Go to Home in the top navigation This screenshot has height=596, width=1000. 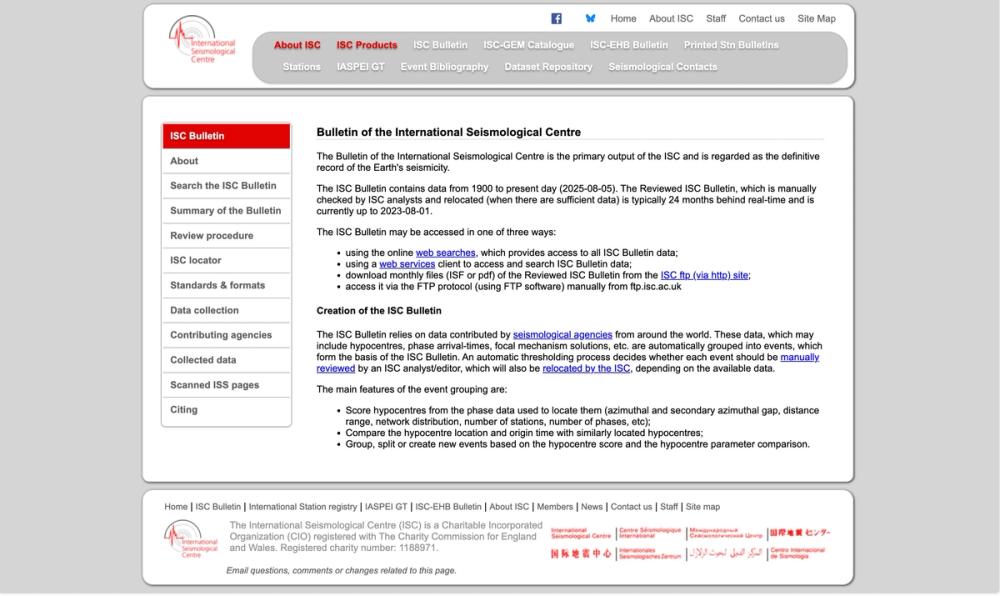623,18
